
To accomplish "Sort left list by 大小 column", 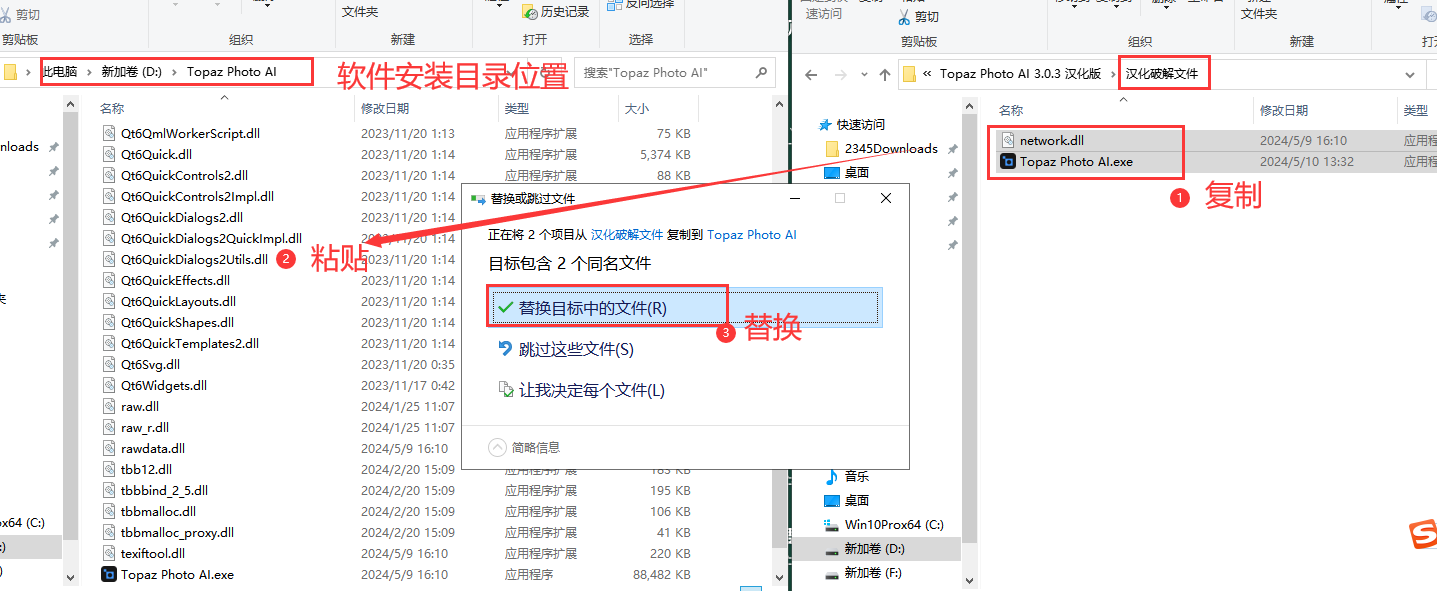I will 636,108.
